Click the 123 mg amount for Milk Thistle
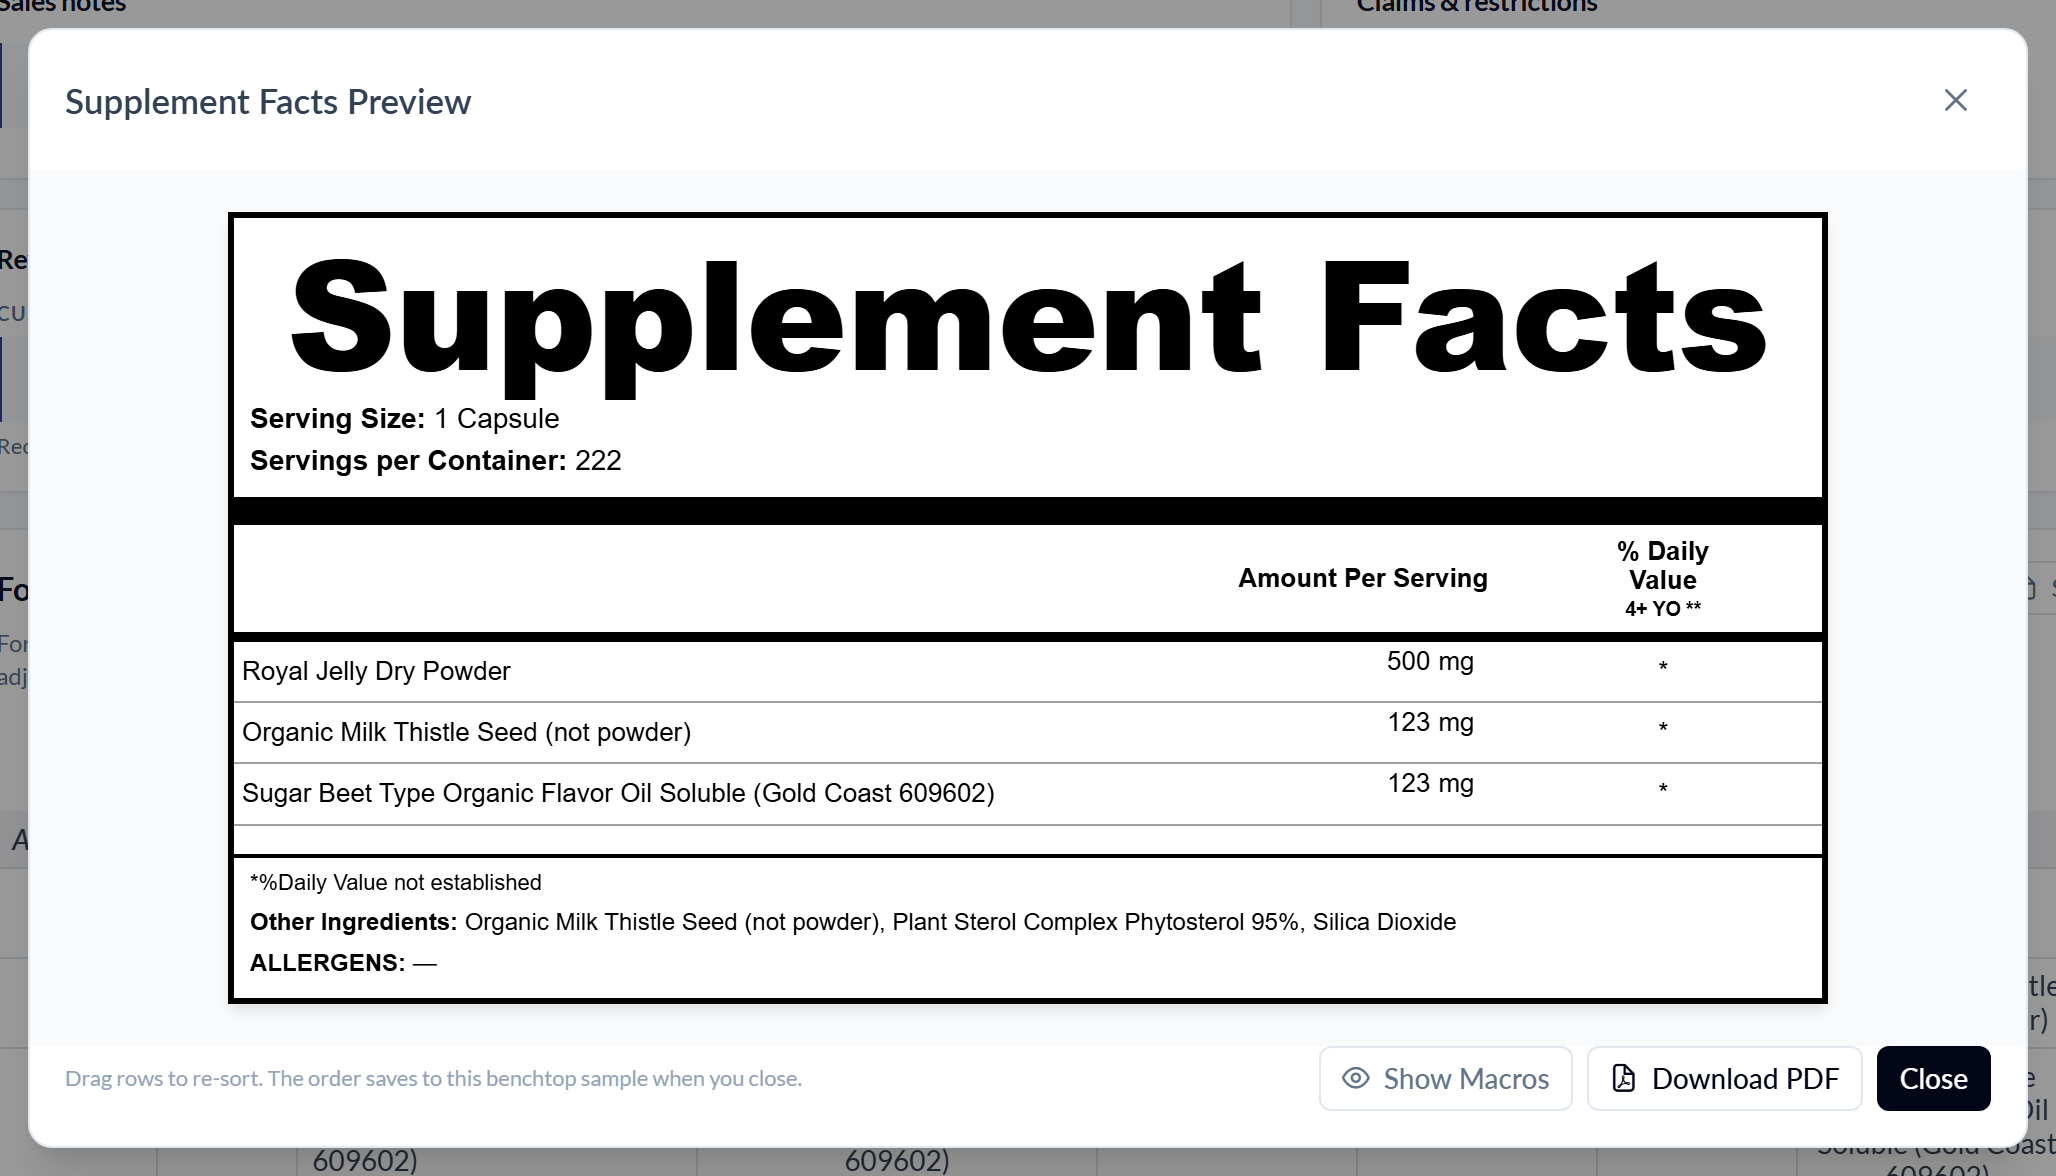The height and width of the screenshot is (1176, 2056). pos(1430,722)
